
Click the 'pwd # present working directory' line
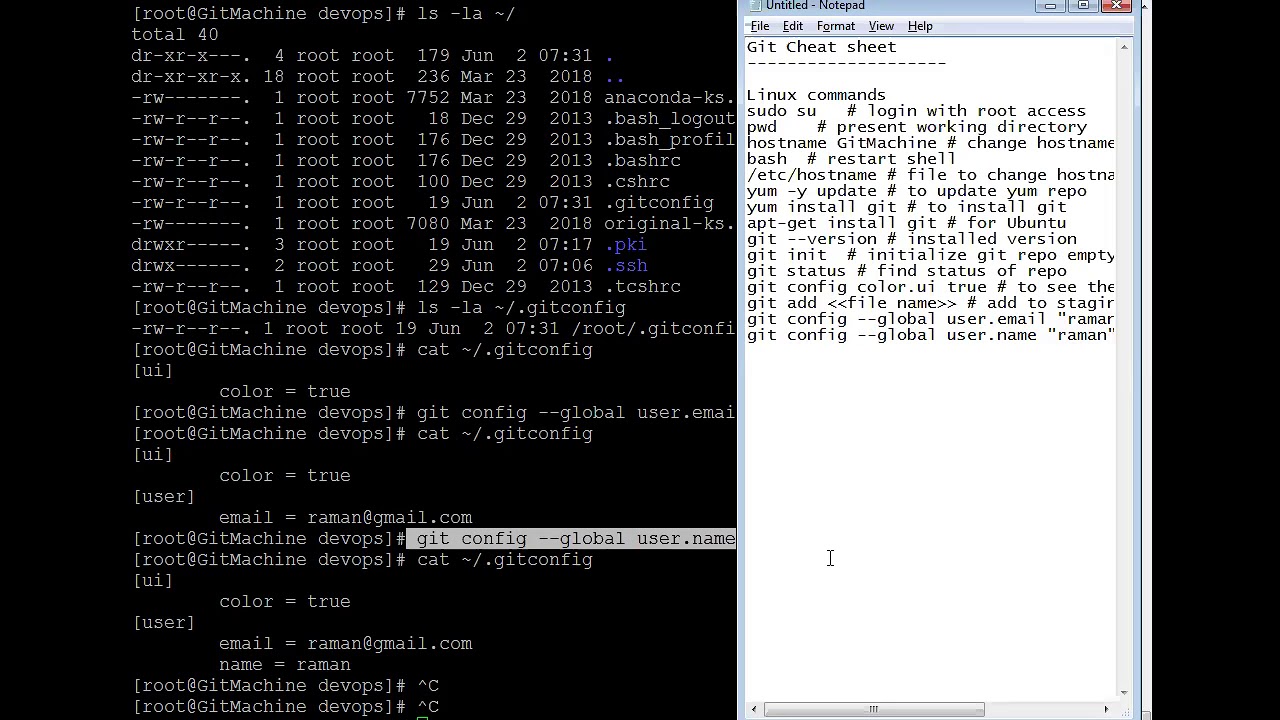click(x=916, y=127)
